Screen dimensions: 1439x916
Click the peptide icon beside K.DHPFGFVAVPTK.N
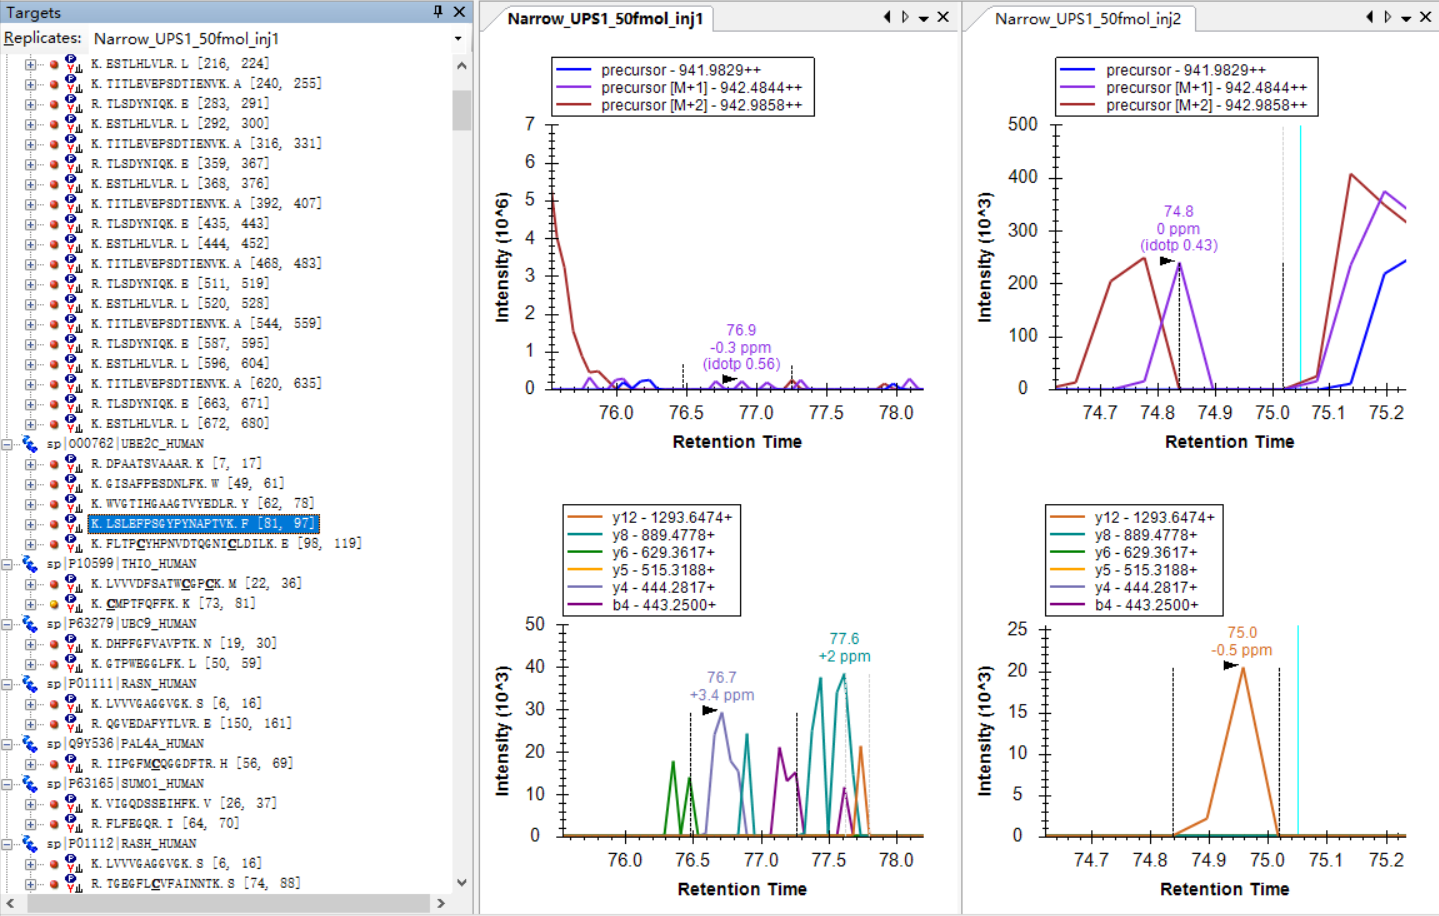(73, 644)
